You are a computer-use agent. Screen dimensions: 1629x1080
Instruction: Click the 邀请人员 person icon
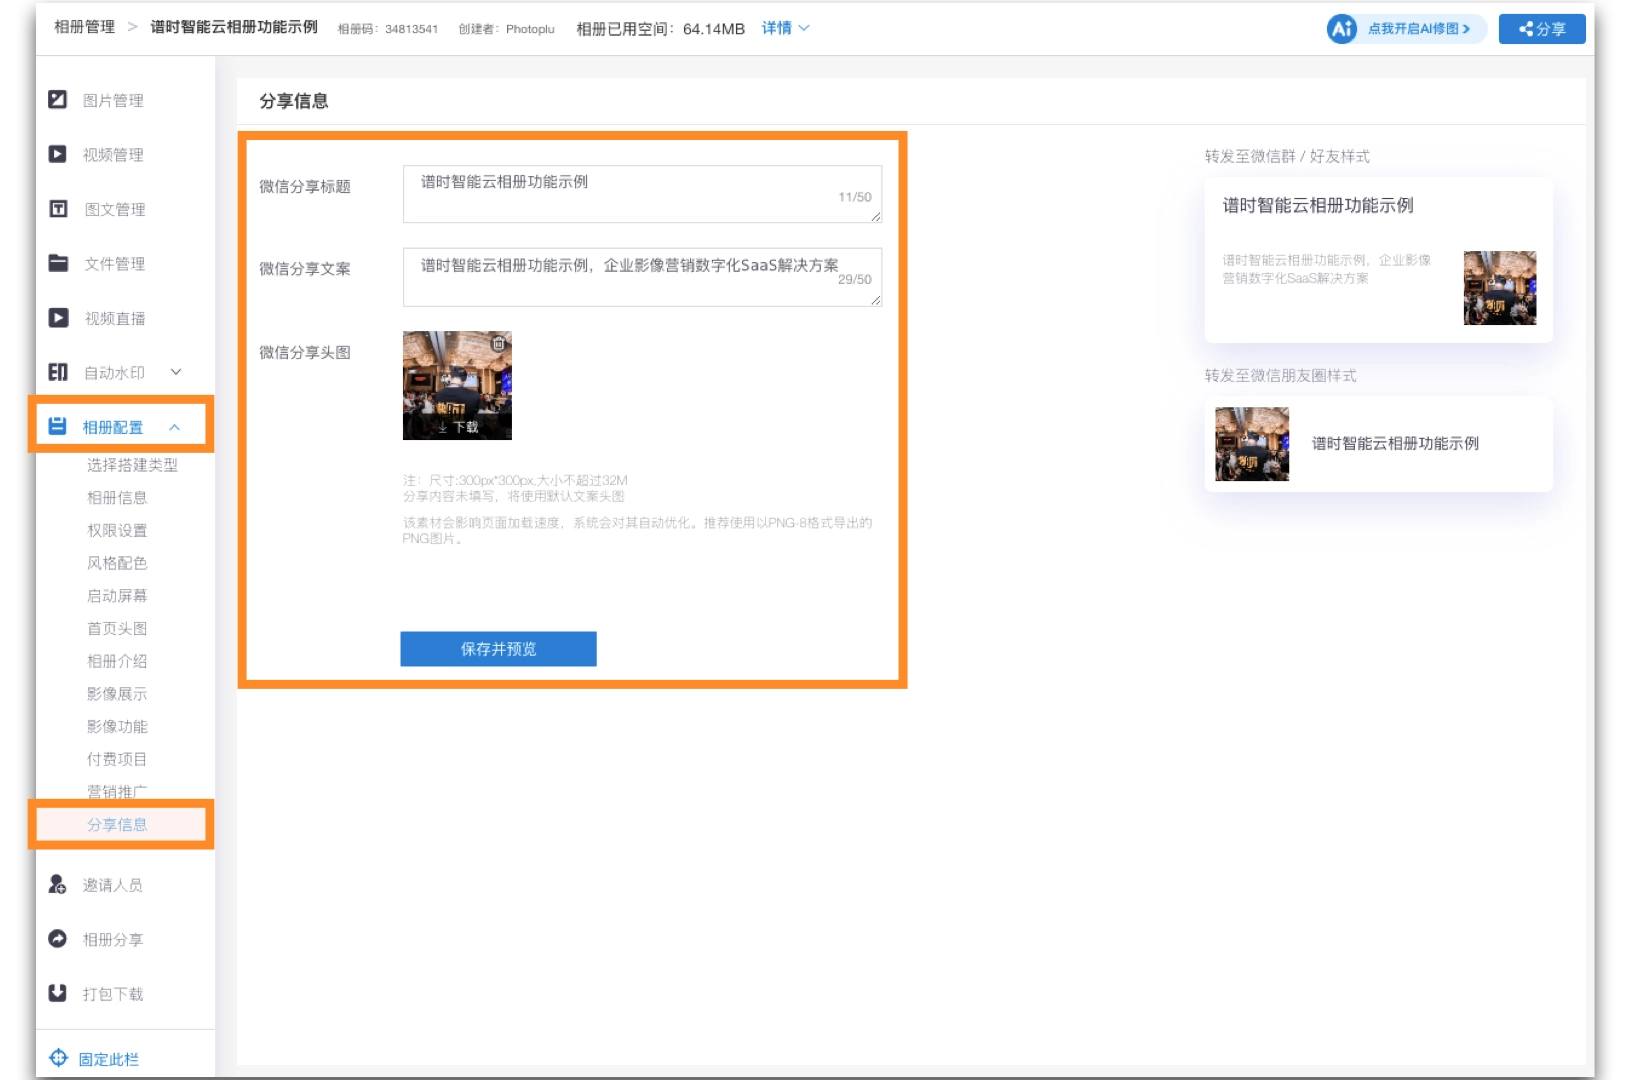click(x=58, y=885)
